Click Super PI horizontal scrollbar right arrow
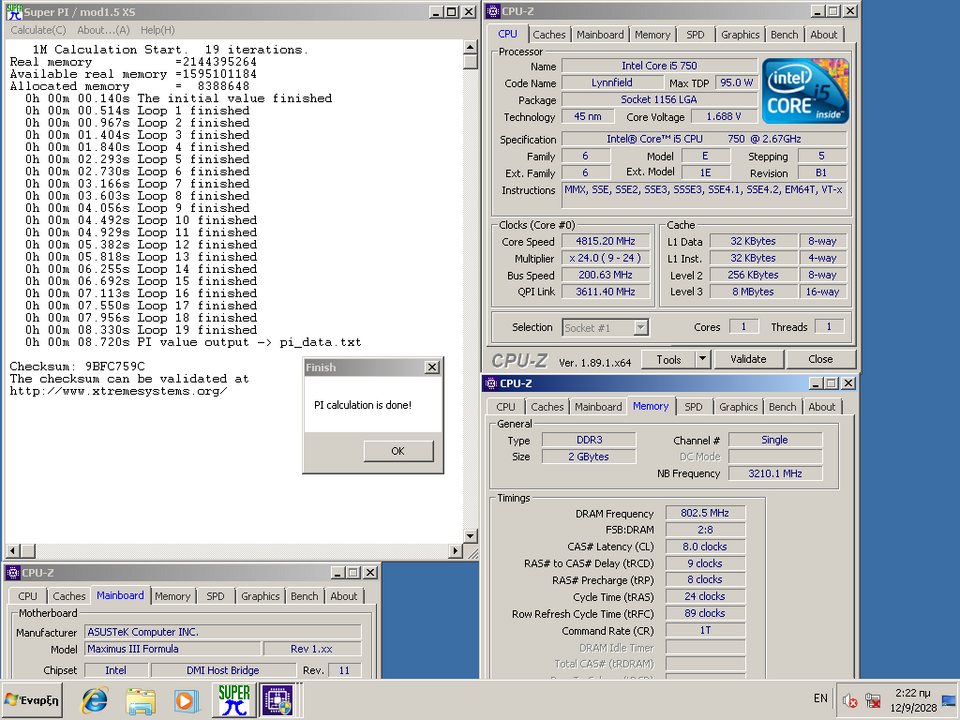This screenshot has width=960, height=720. 455,551
